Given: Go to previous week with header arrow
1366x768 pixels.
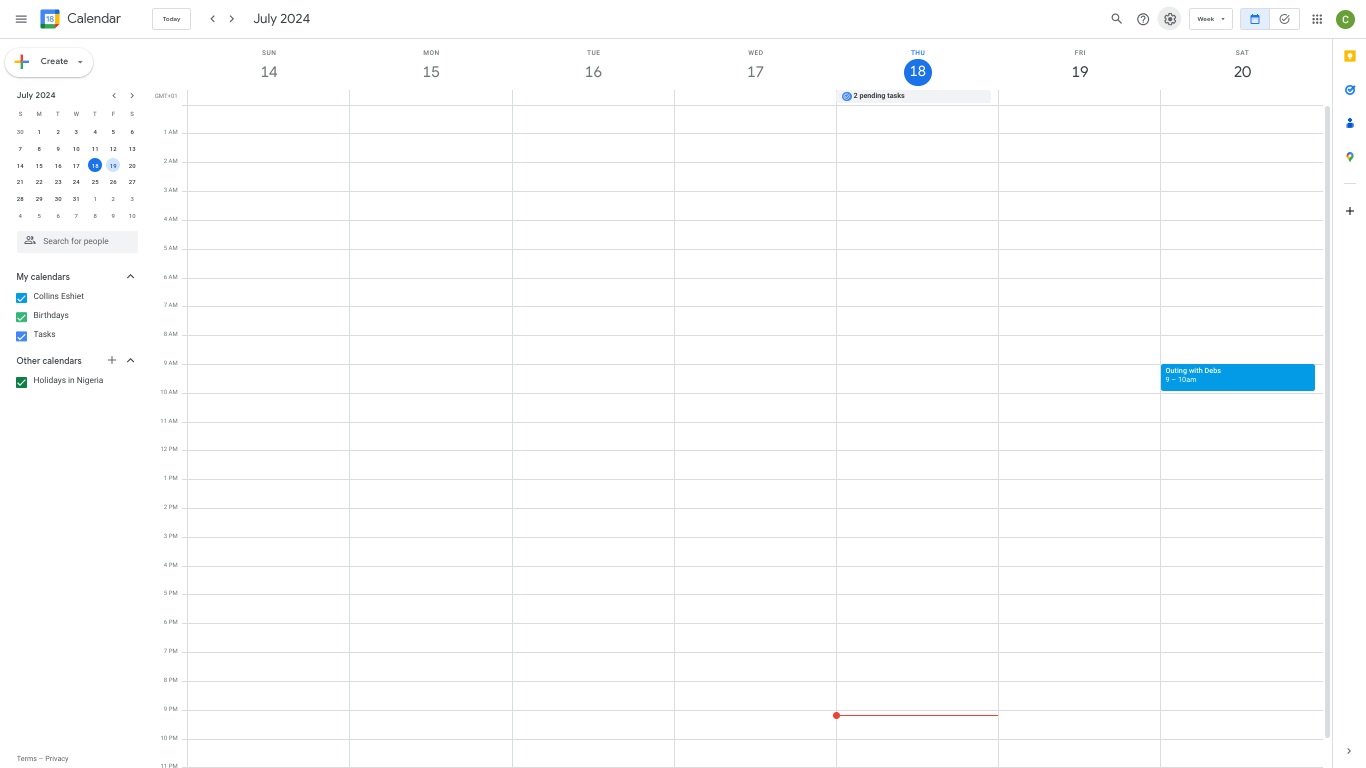Looking at the screenshot, I should pos(212,19).
